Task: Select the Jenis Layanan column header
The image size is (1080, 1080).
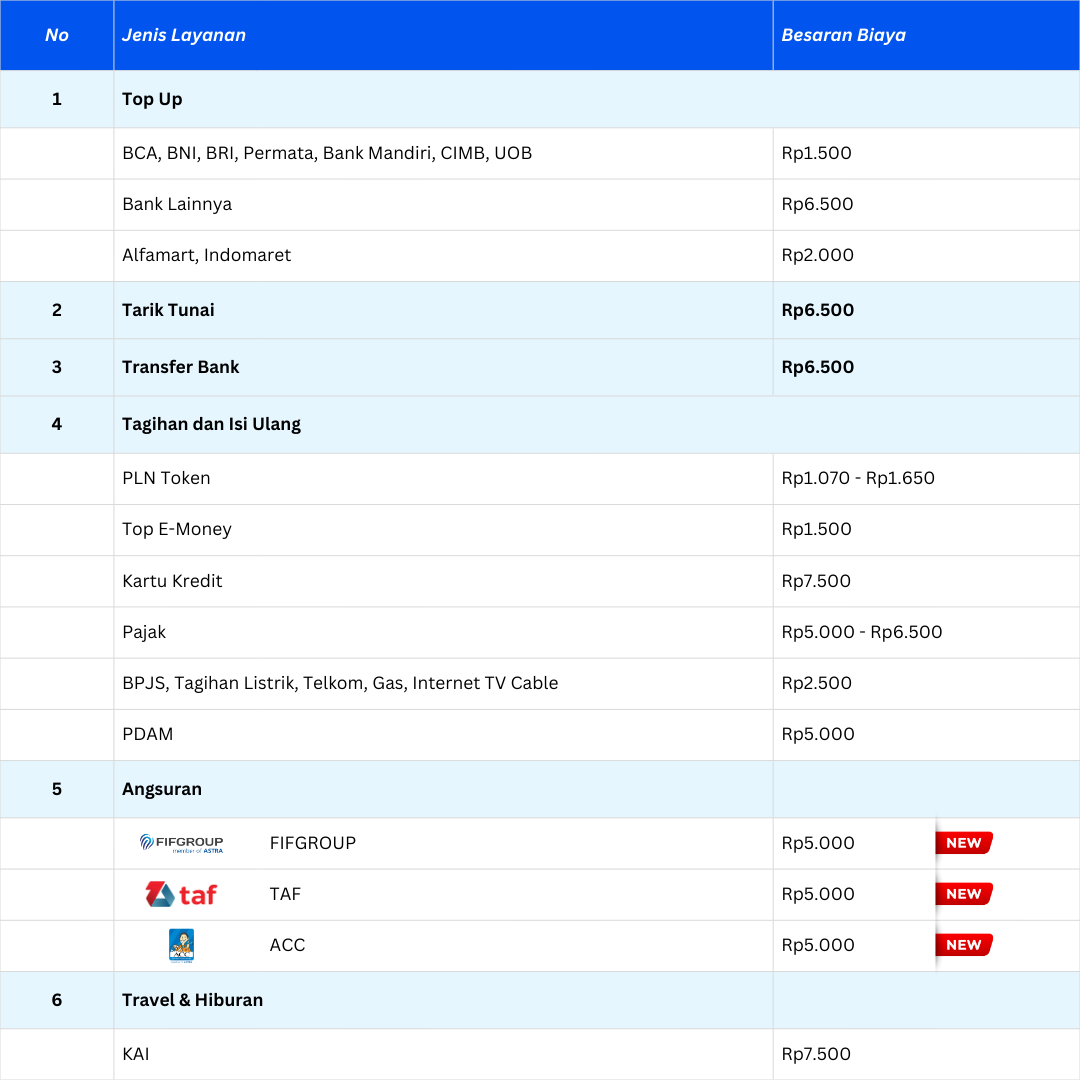Action: tap(184, 35)
